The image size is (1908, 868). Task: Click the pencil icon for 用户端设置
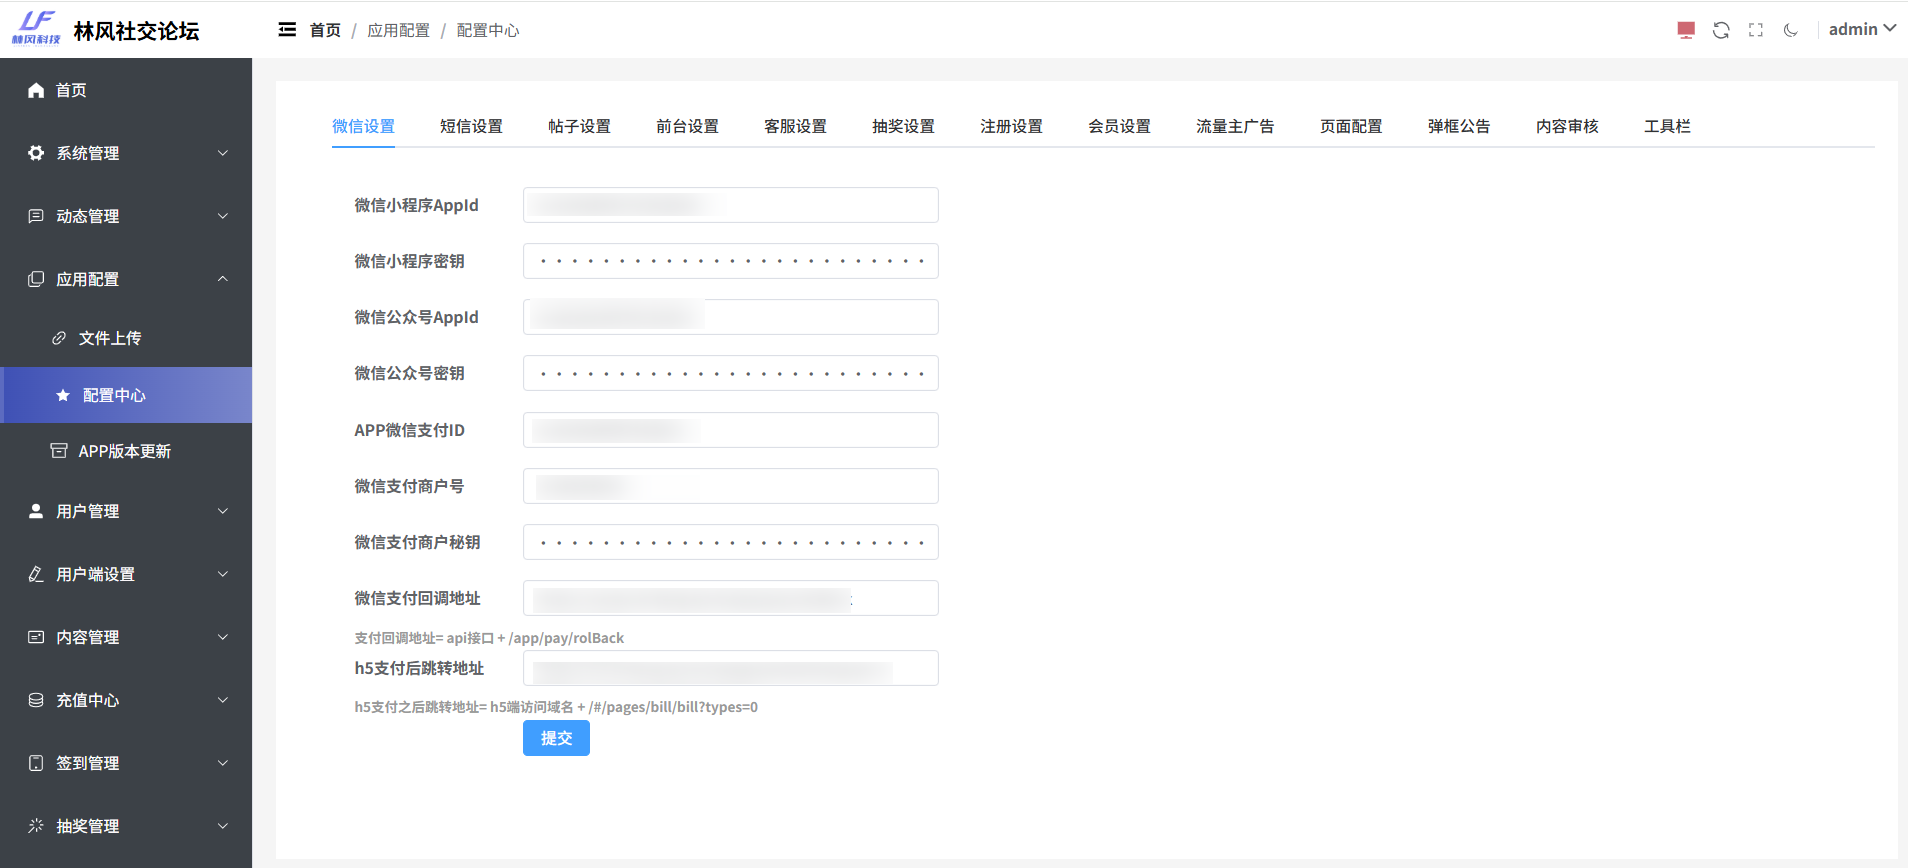pos(36,574)
